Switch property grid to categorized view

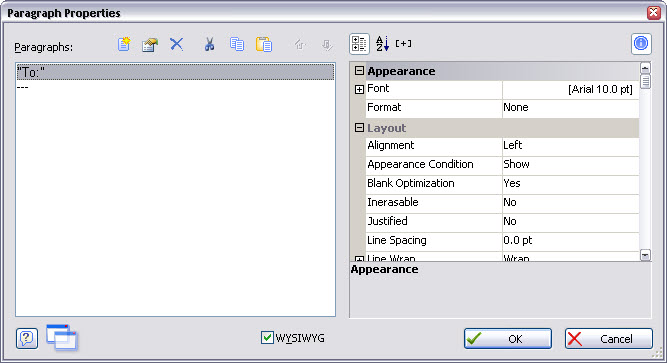click(359, 44)
